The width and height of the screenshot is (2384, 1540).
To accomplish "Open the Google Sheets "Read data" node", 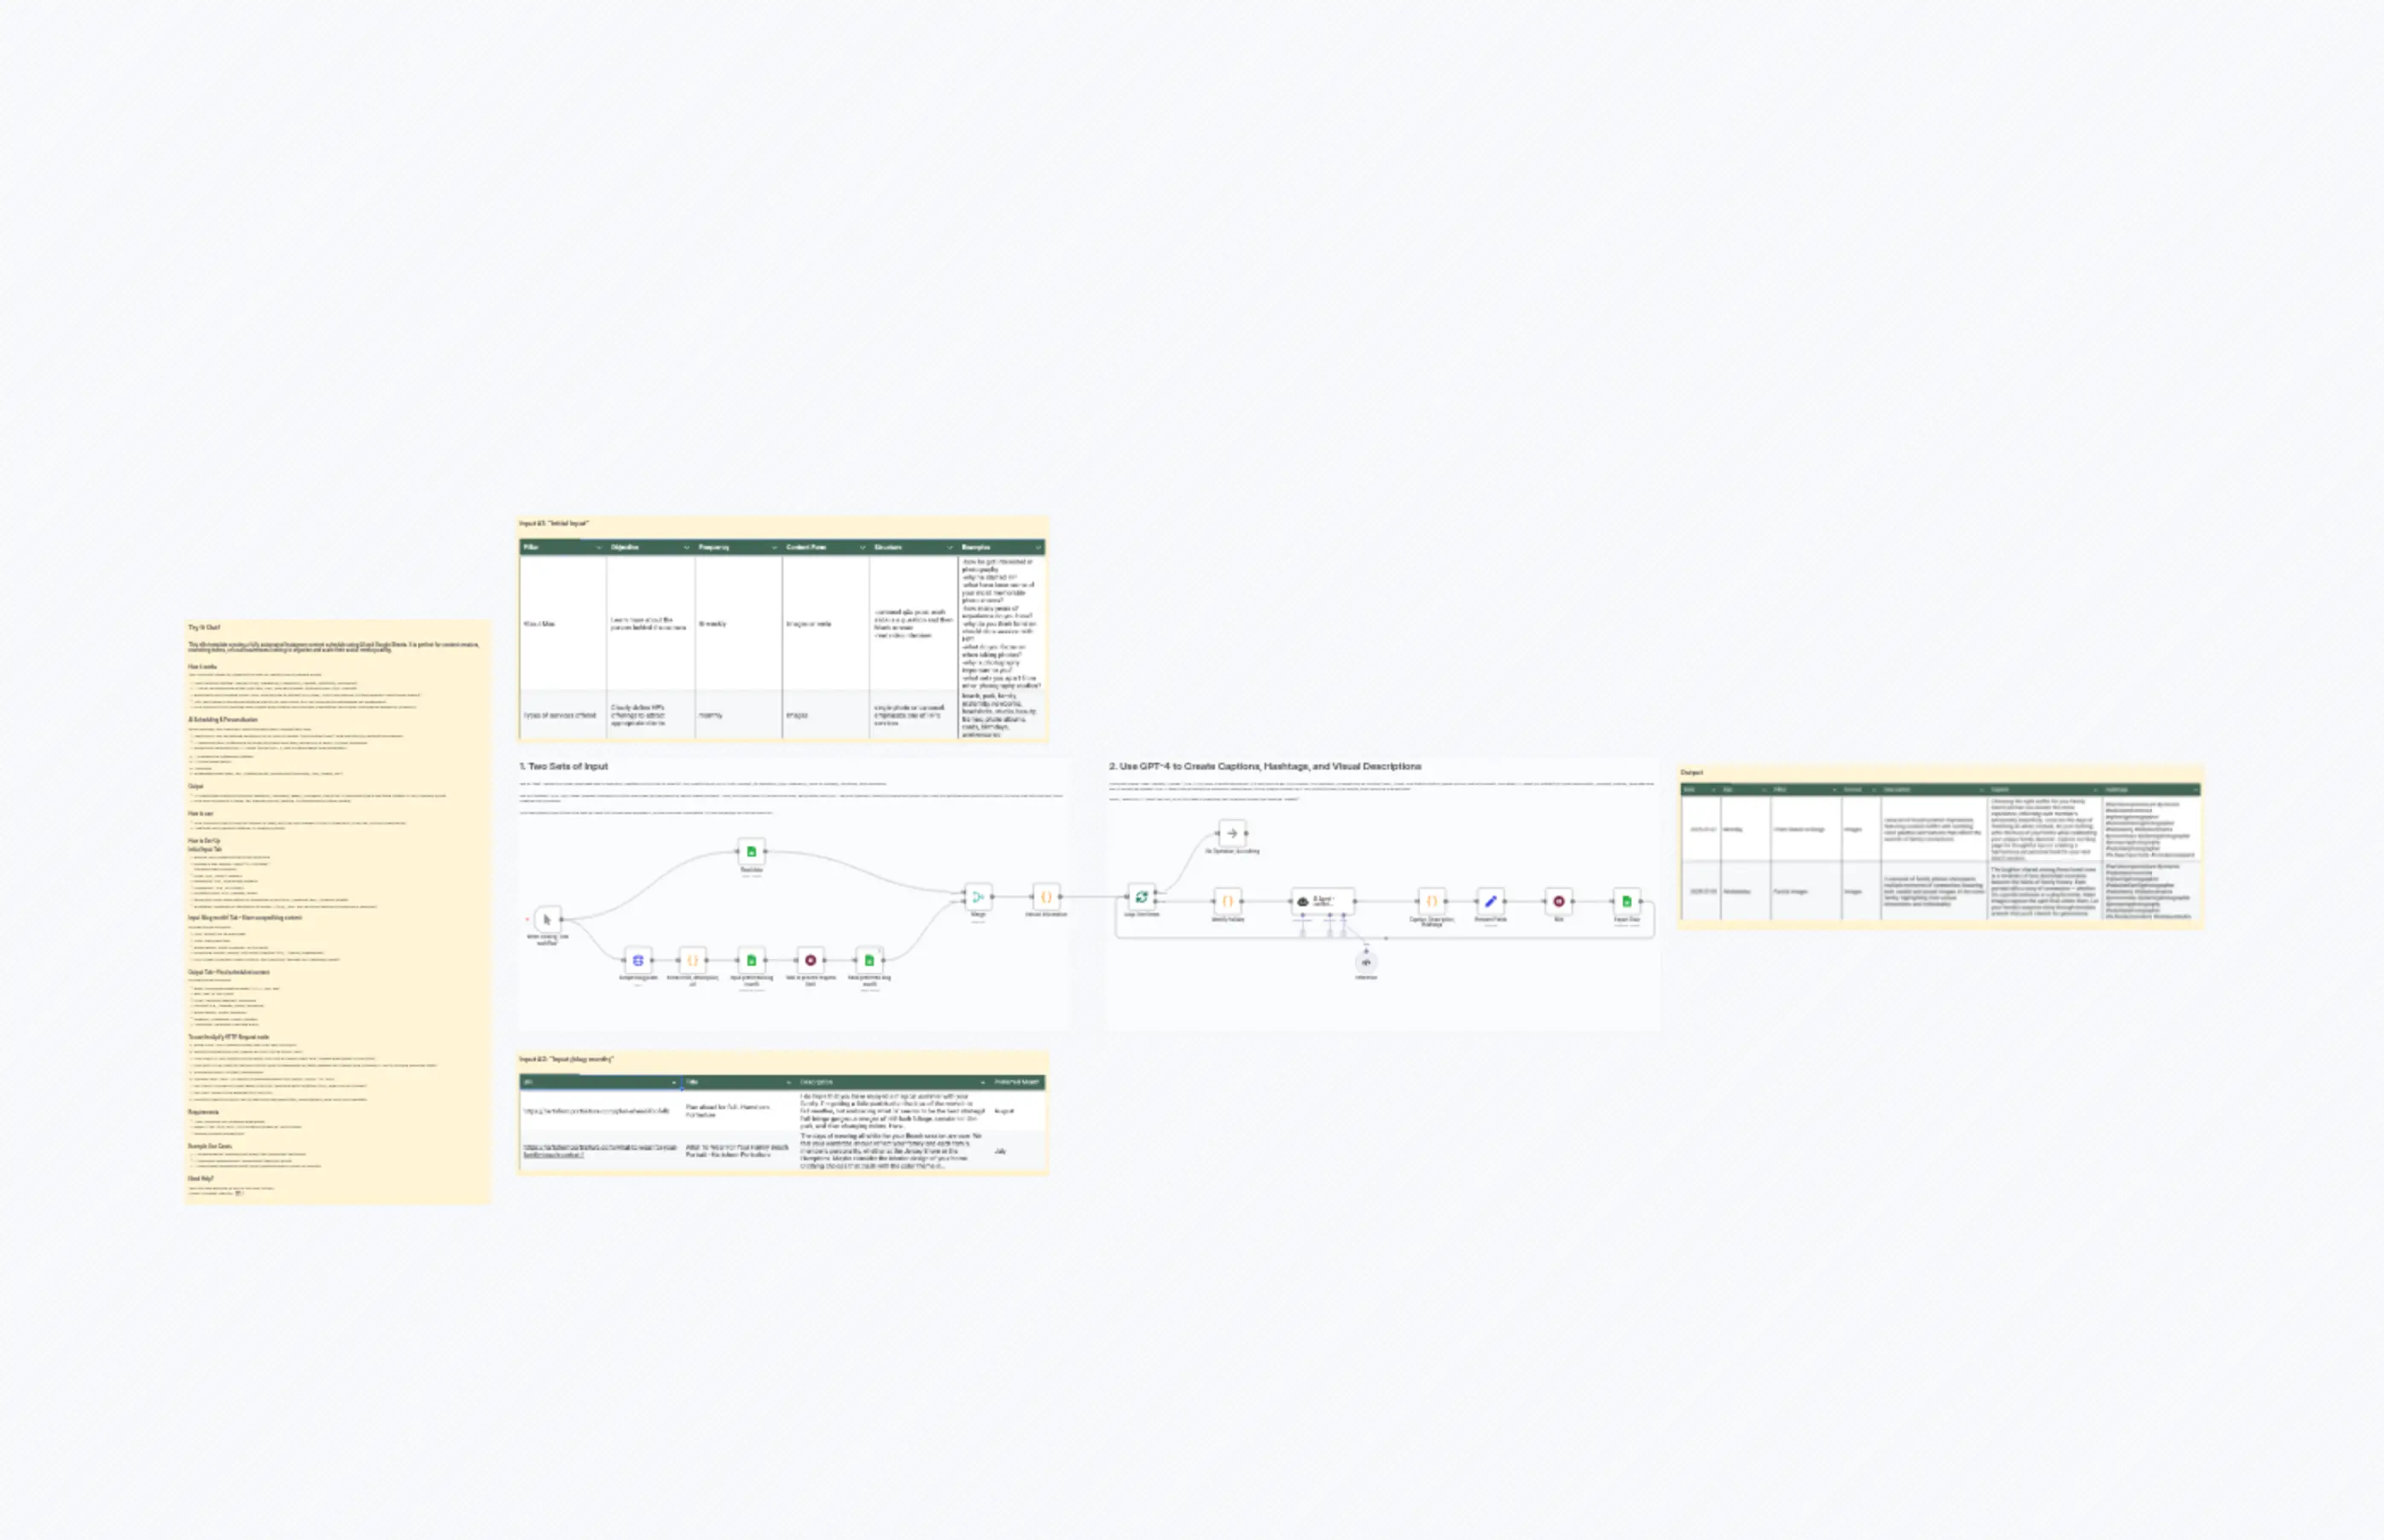I will tap(751, 851).
